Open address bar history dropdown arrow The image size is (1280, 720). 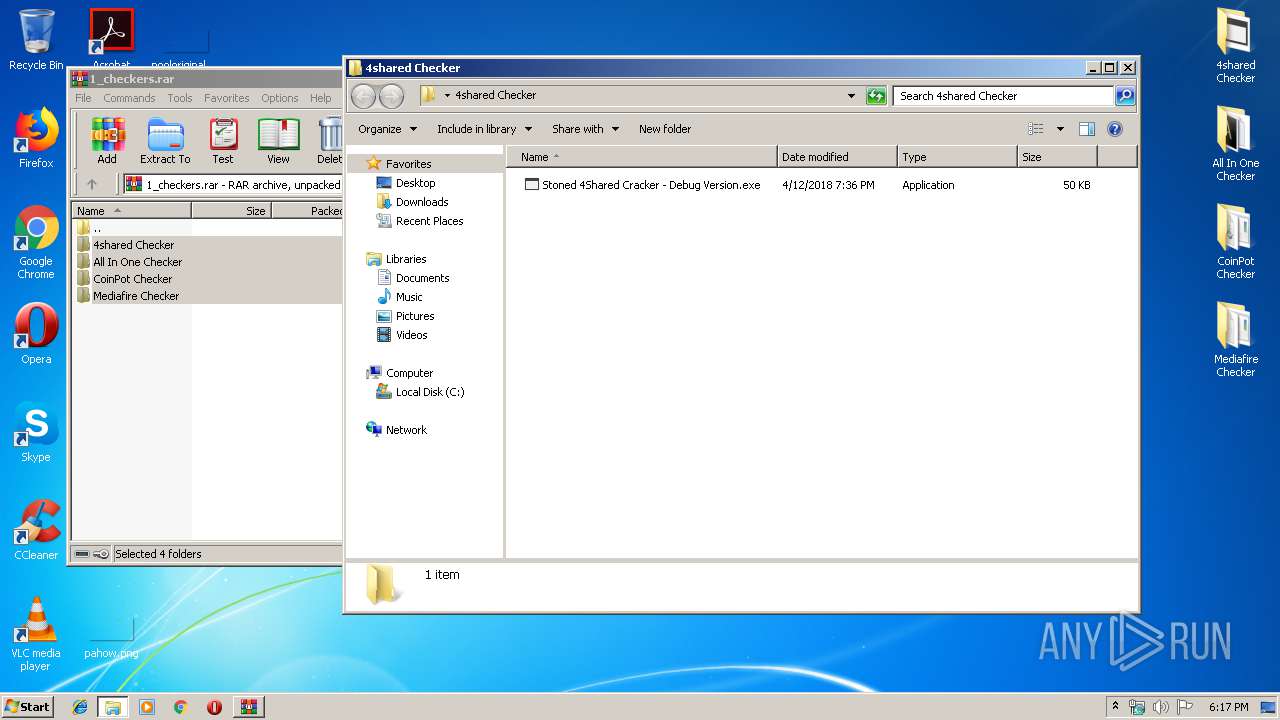click(x=851, y=96)
